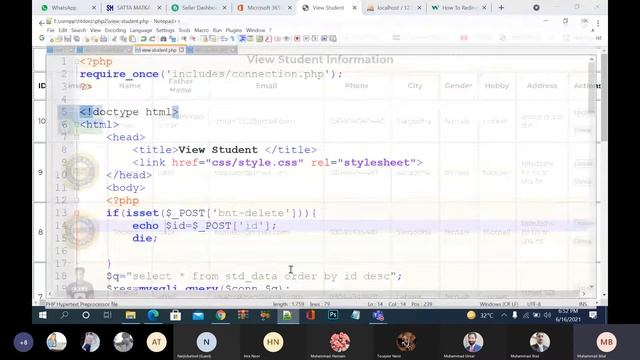This screenshot has height=360, width=640.
Task: Click the 'INS' status bar indicator
Action: coord(582,304)
